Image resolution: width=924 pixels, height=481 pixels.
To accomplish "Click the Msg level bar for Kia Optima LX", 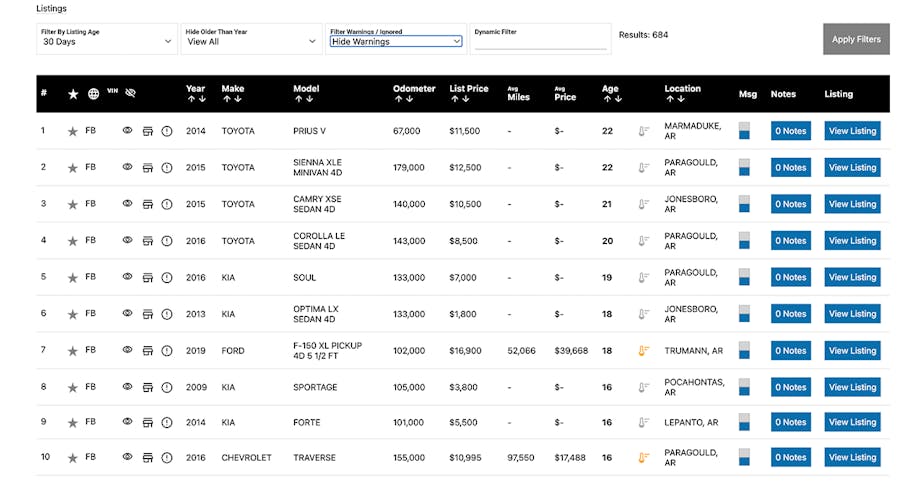I will click(744, 314).
